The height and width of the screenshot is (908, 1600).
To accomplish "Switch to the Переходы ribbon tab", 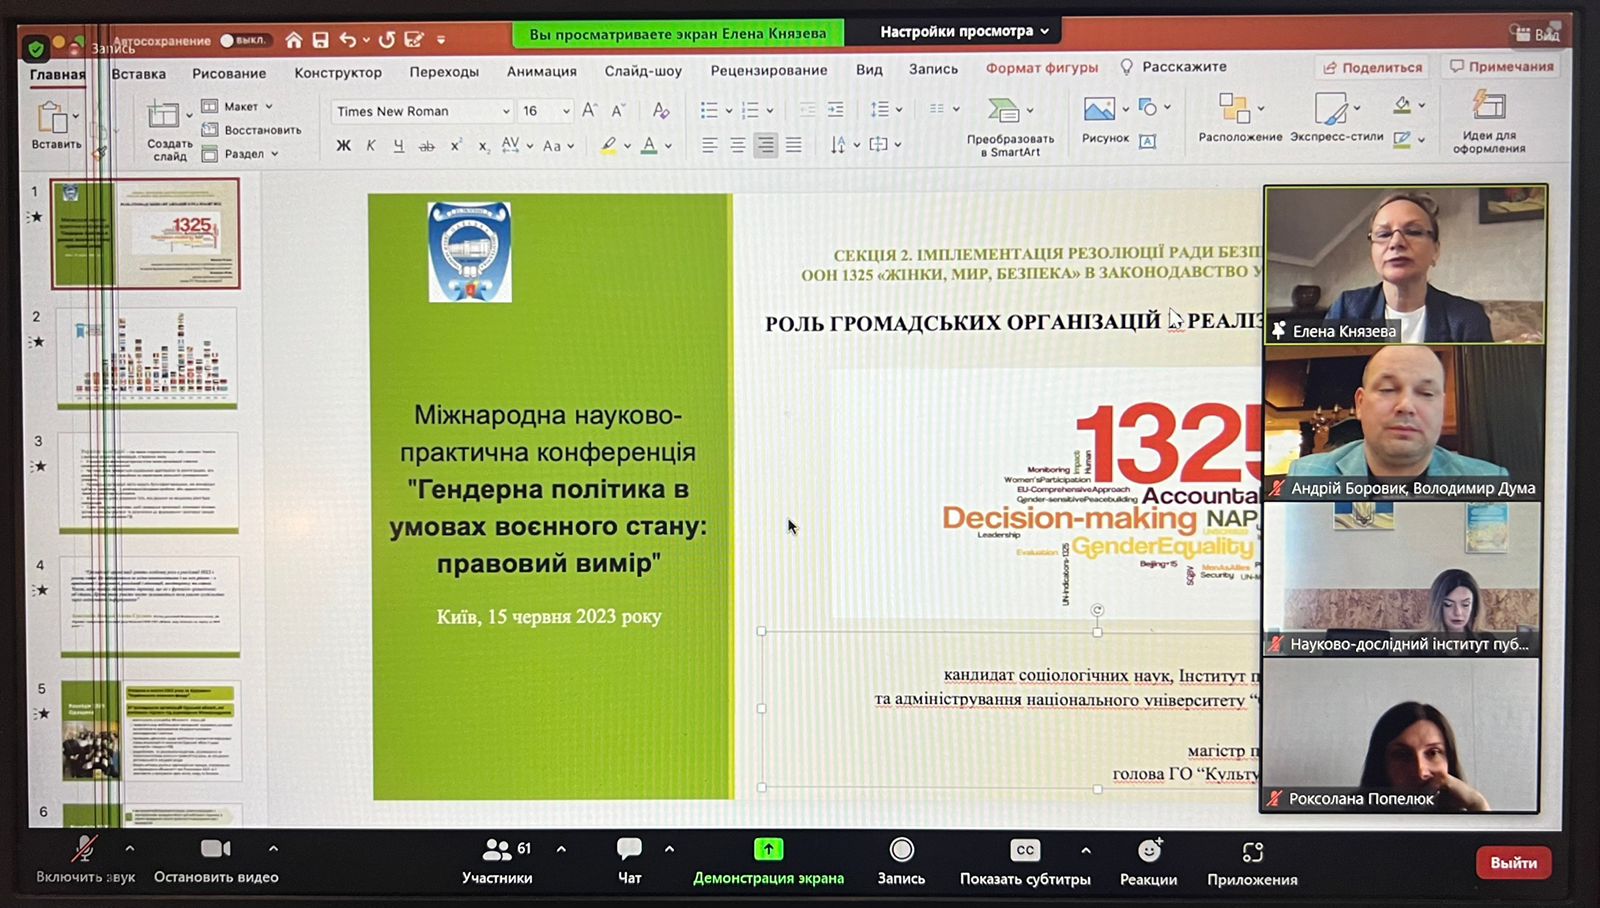I will click(444, 72).
